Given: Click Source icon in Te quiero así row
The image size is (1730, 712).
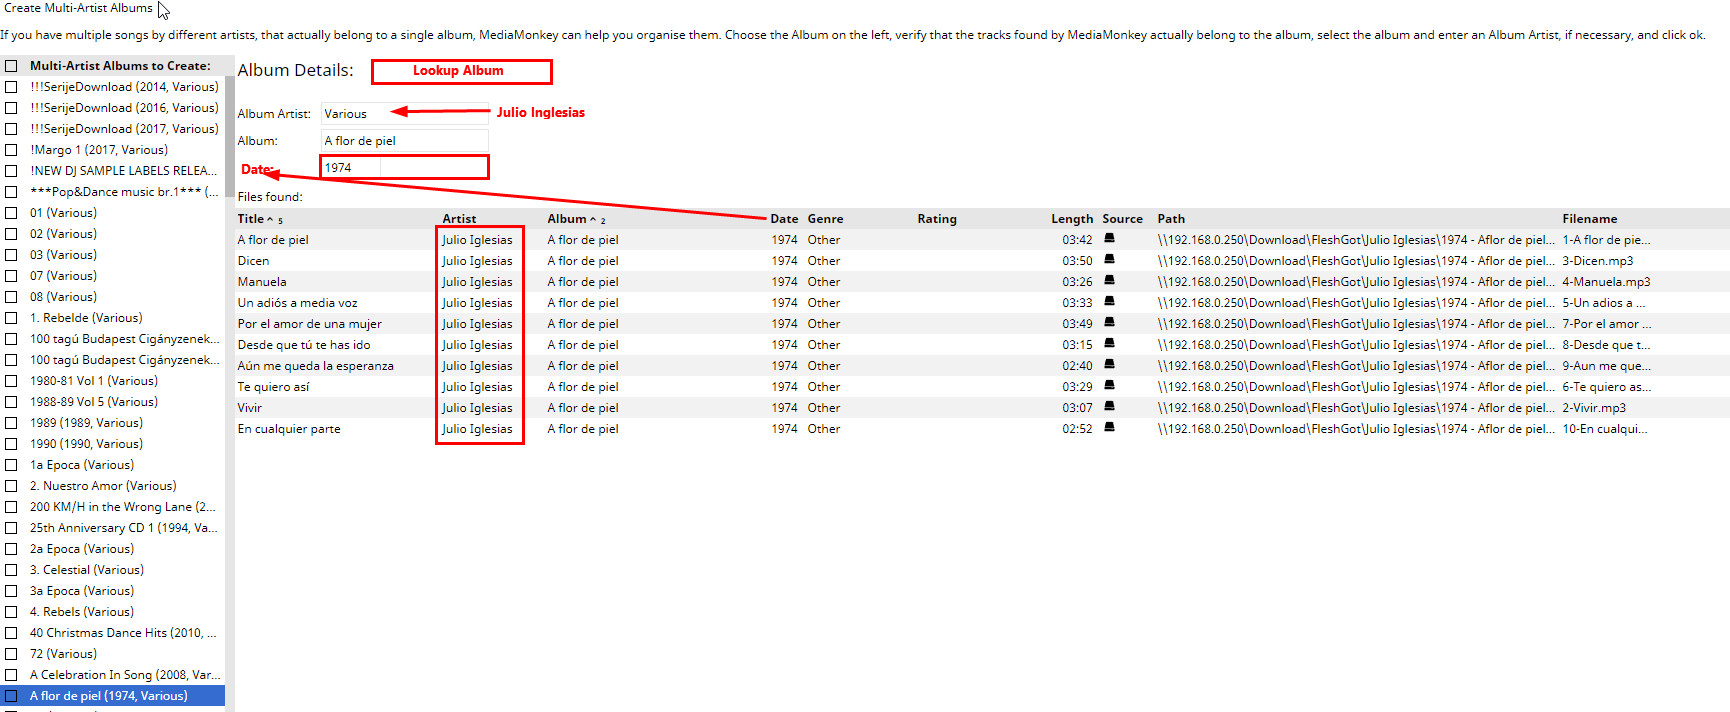Looking at the screenshot, I should [x=1109, y=386].
